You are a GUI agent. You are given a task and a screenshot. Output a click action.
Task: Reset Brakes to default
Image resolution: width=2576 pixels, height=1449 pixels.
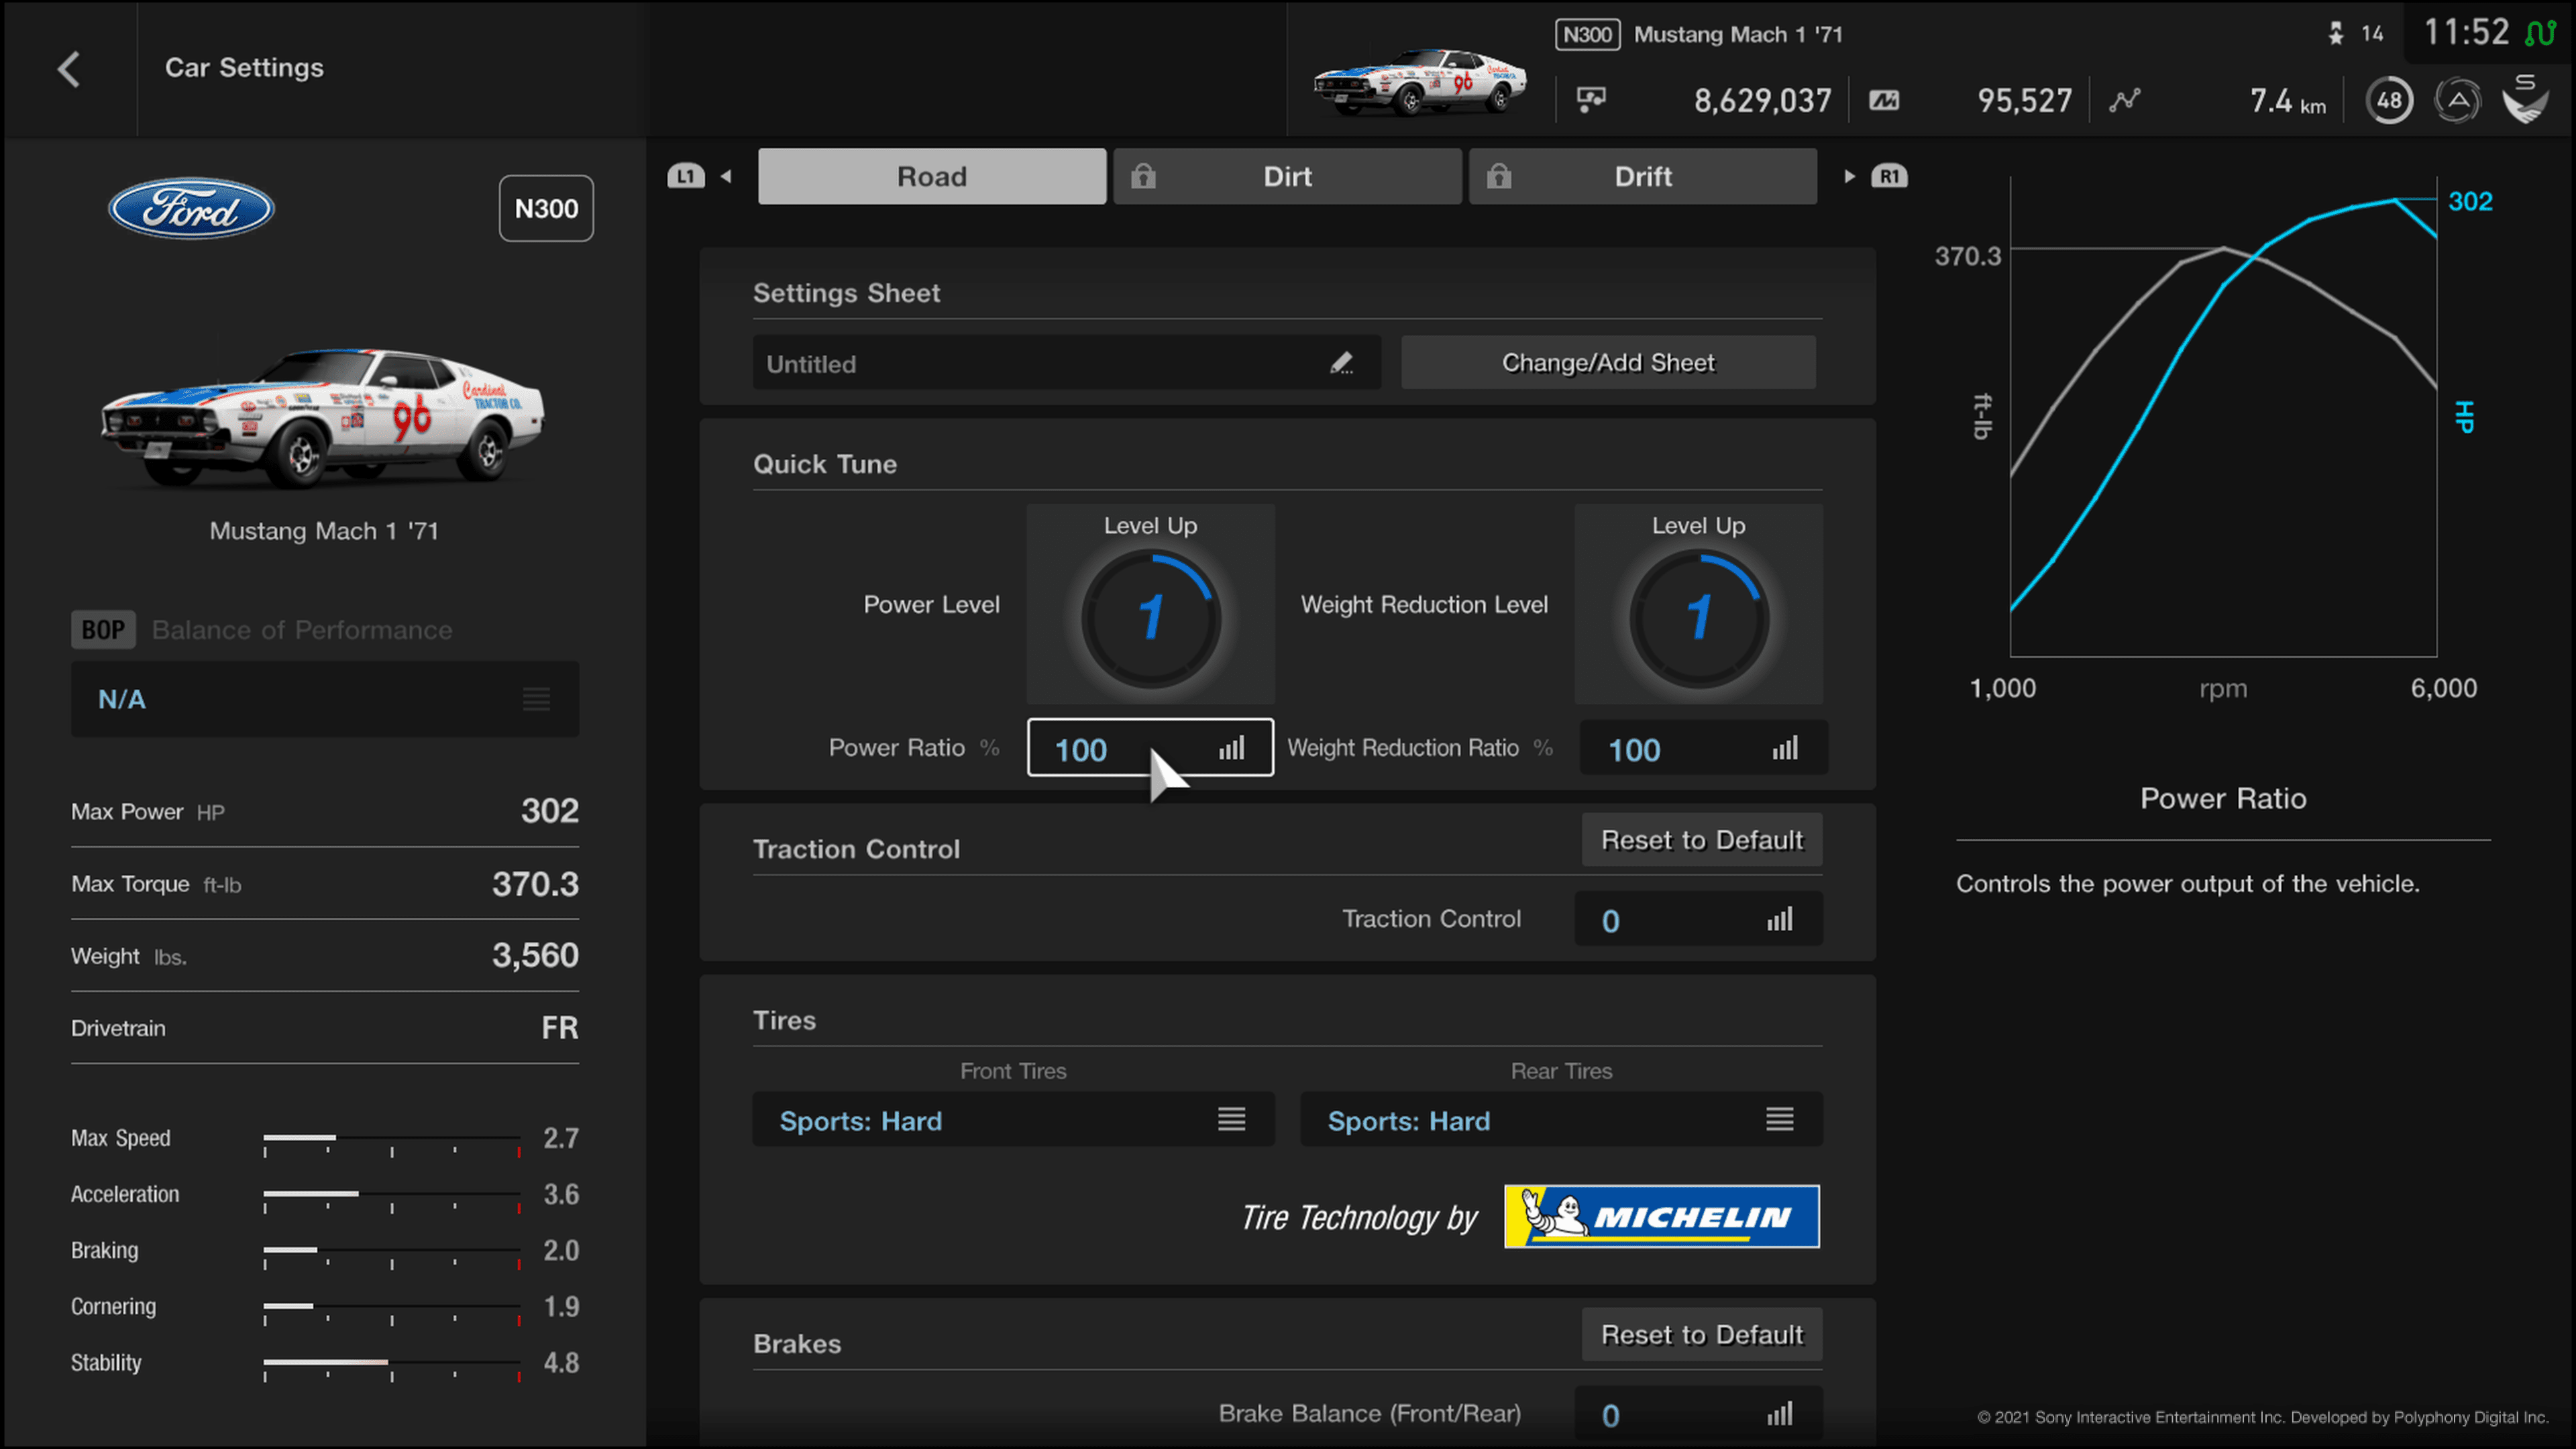click(1702, 1334)
